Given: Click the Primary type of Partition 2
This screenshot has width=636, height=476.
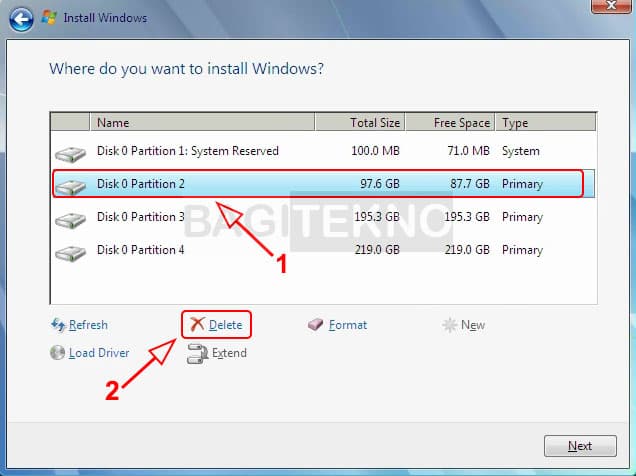Looking at the screenshot, I should [x=522, y=184].
